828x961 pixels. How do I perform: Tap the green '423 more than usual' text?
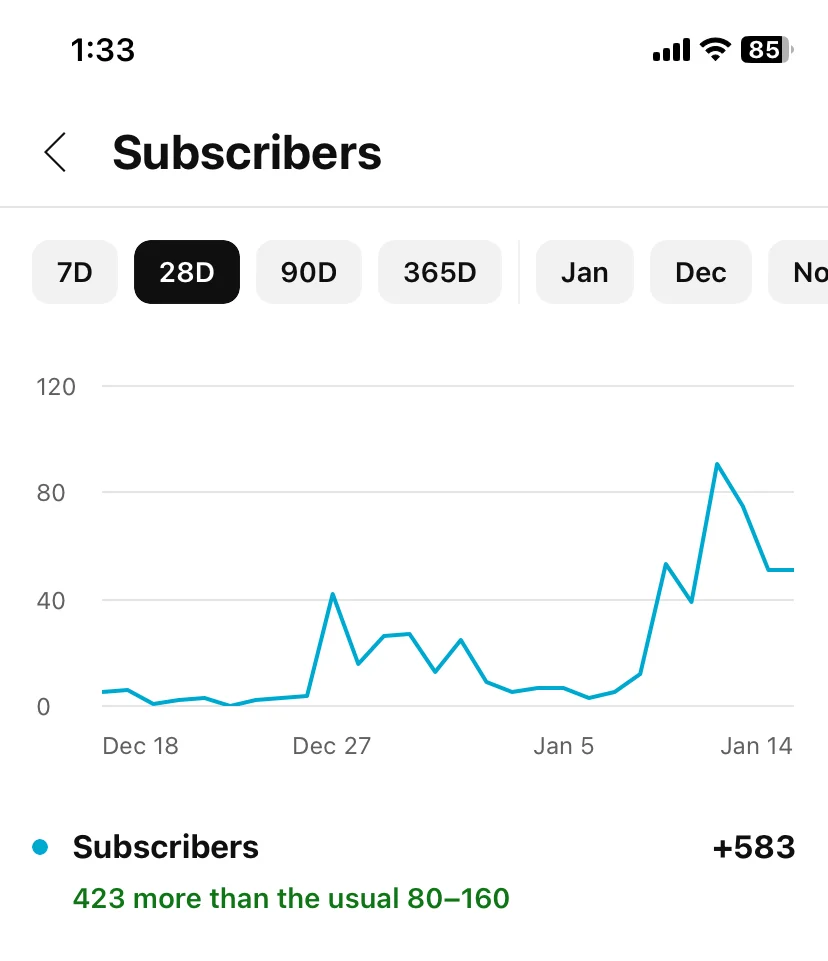point(291,898)
